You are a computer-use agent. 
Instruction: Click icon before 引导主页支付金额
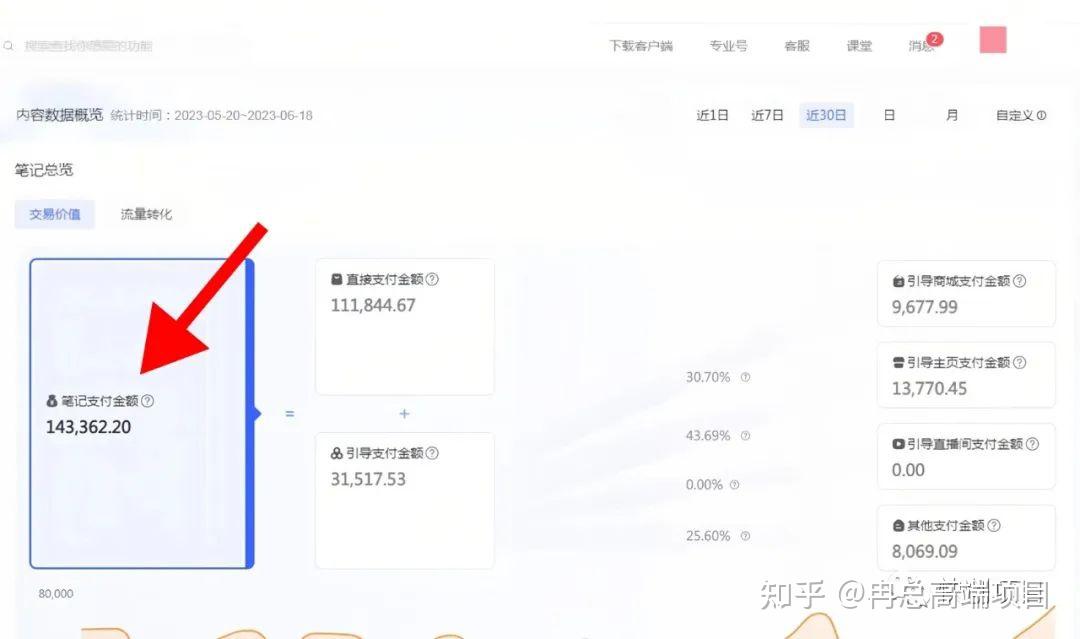(x=898, y=362)
